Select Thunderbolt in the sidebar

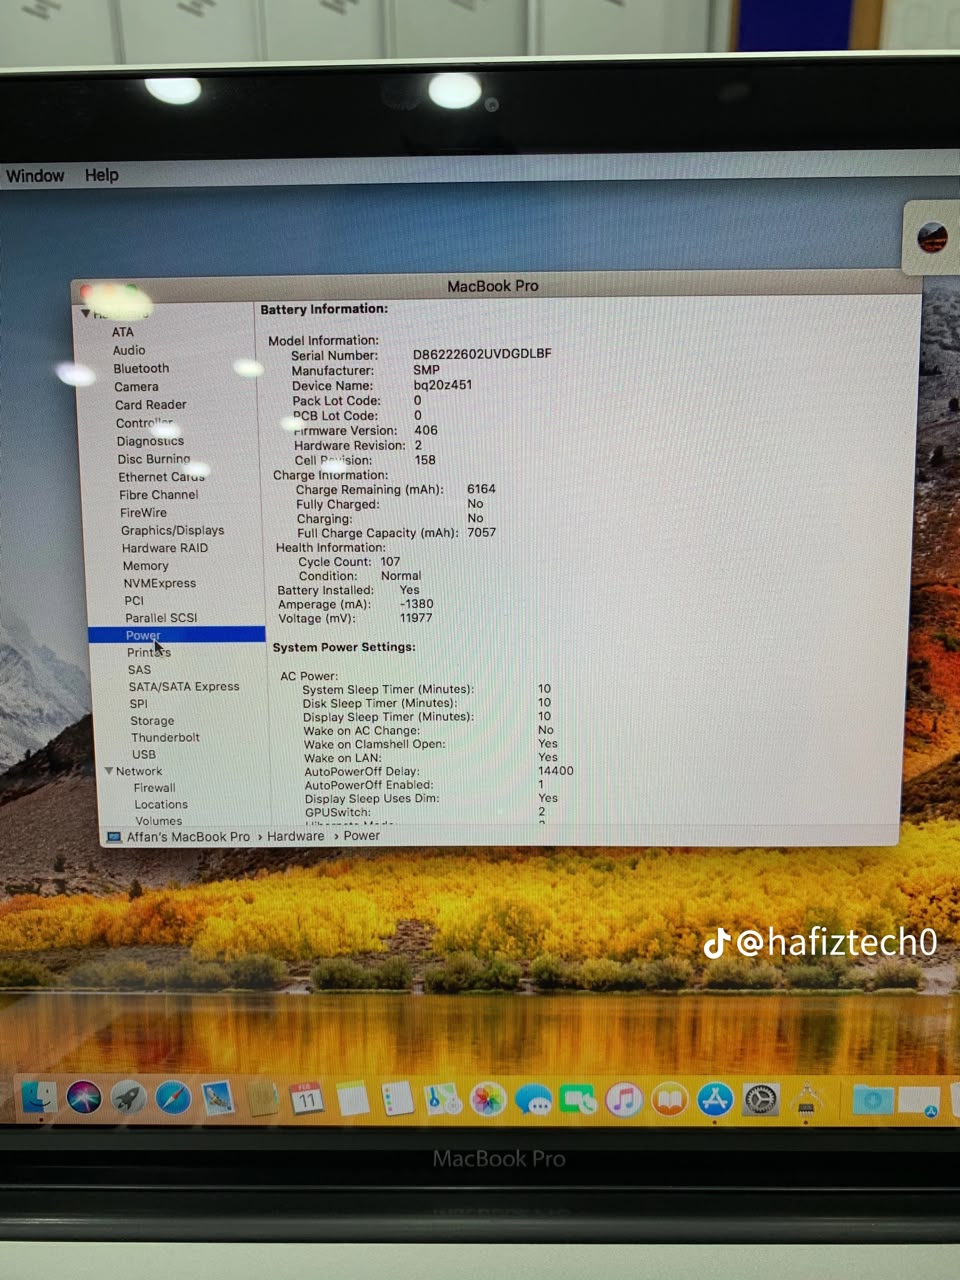point(165,737)
